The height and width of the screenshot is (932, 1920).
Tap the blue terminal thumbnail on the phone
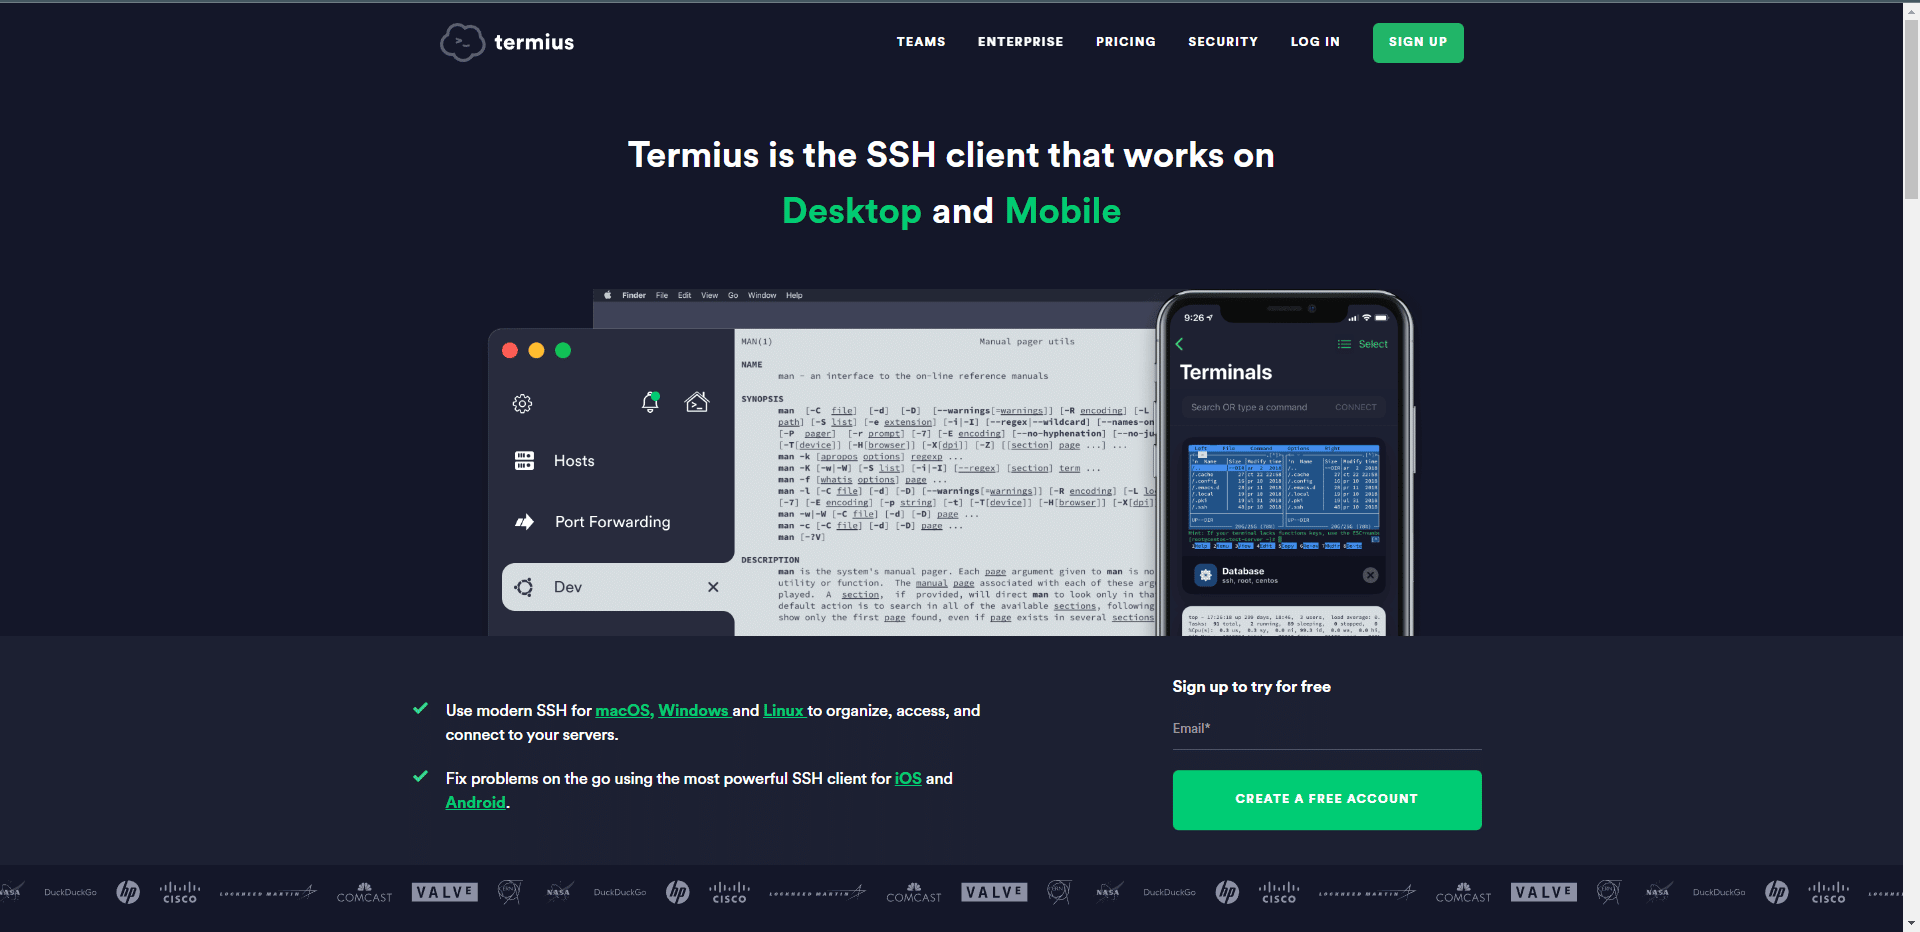(x=1284, y=497)
